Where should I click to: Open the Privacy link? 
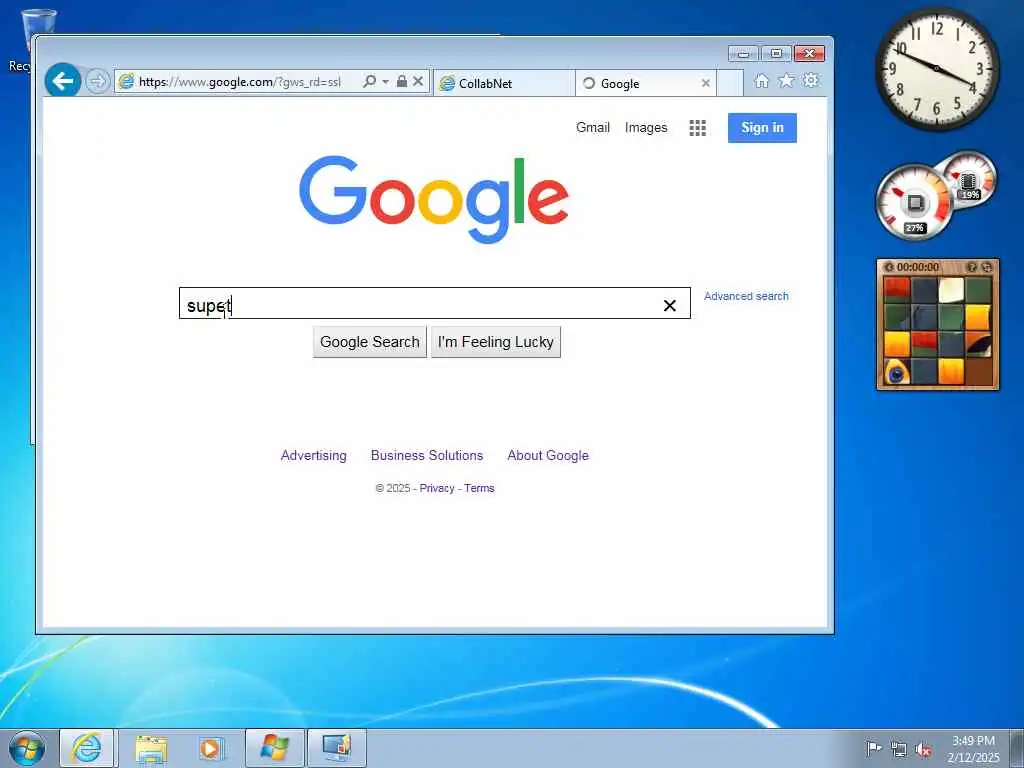pyautogui.click(x=437, y=488)
